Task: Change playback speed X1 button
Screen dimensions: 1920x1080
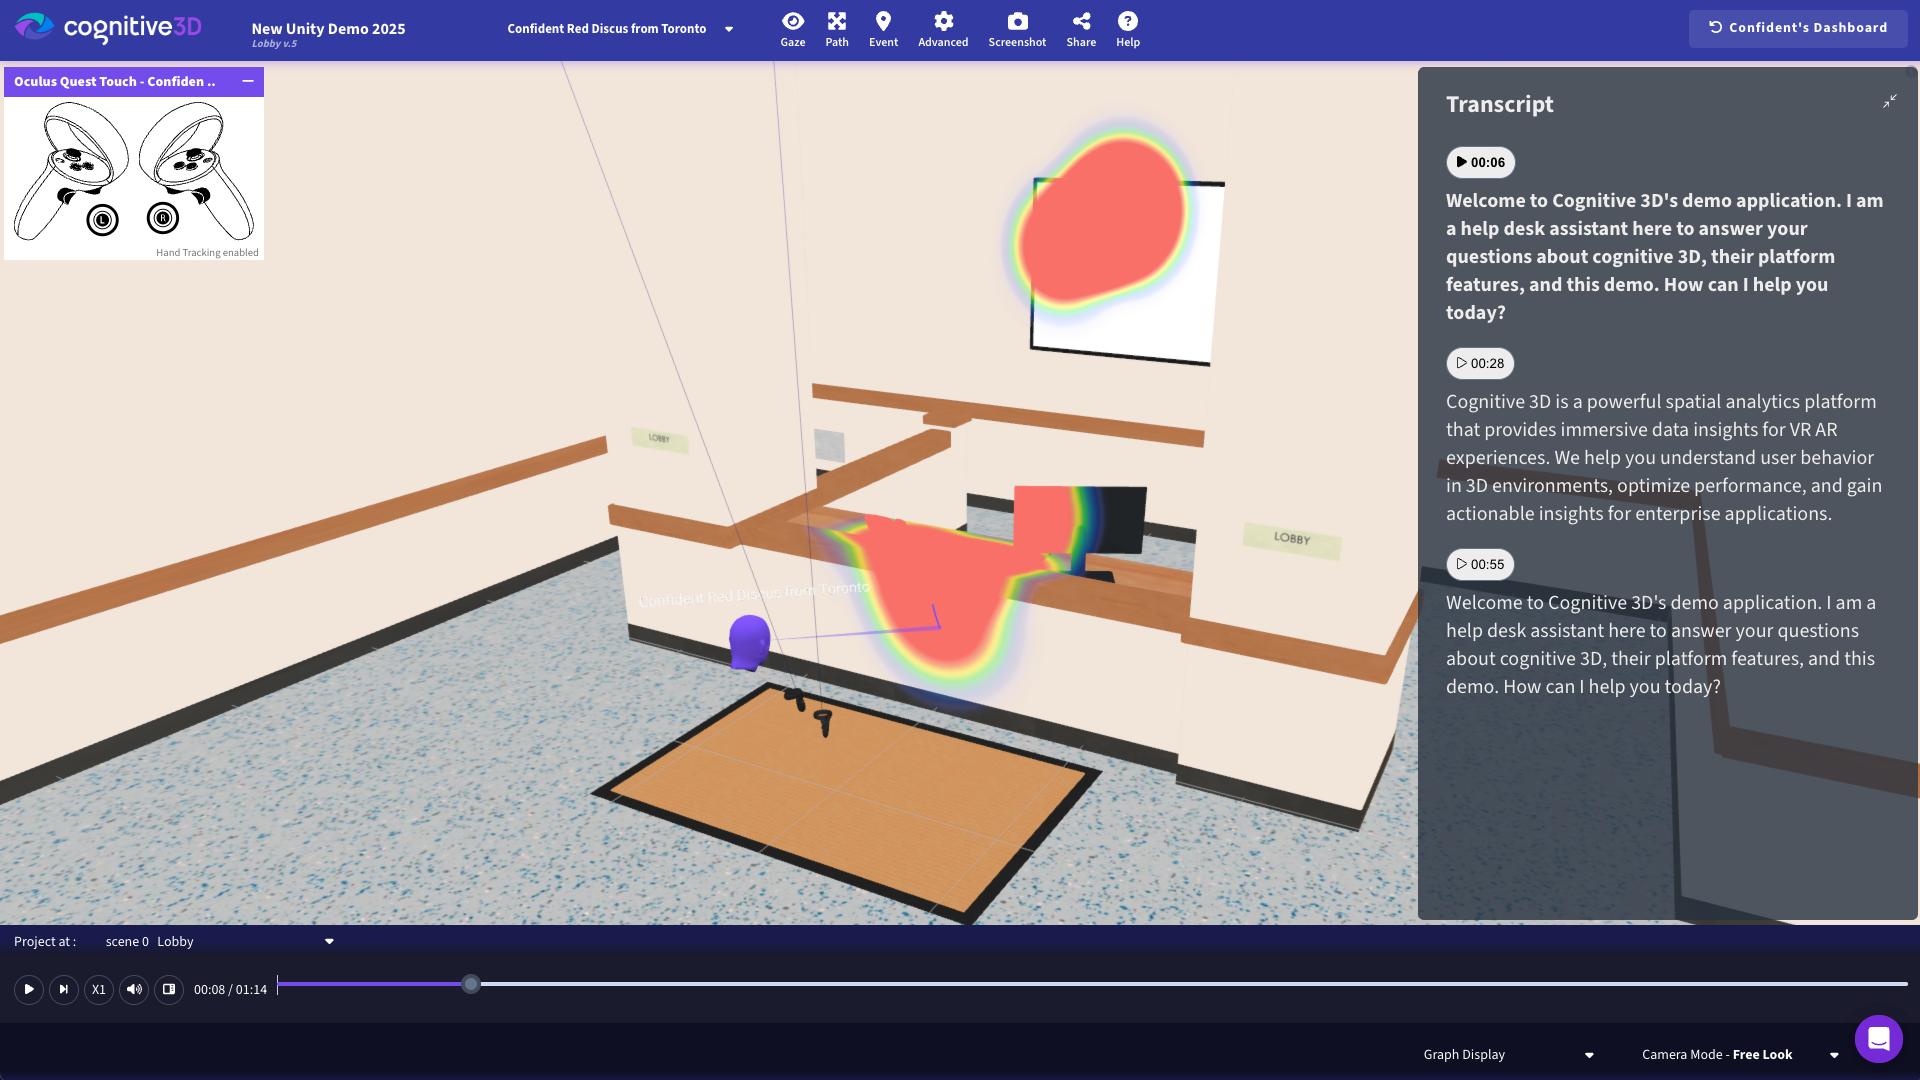Action: (99, 989)
